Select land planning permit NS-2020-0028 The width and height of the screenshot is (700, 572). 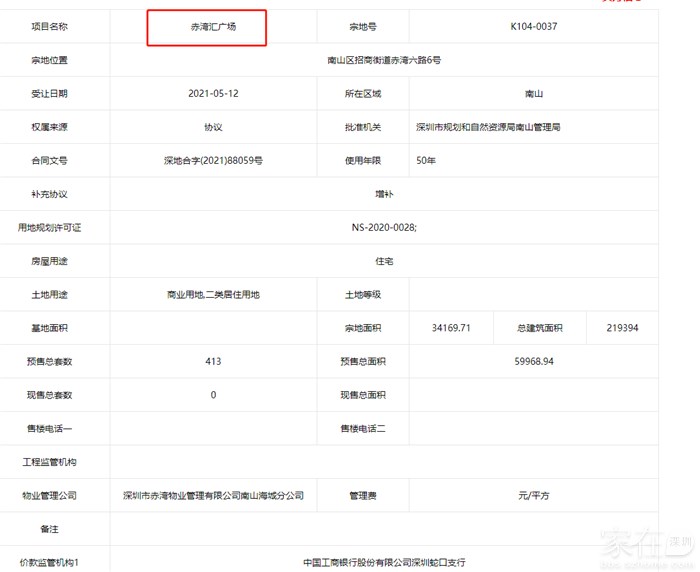point(384,228)
